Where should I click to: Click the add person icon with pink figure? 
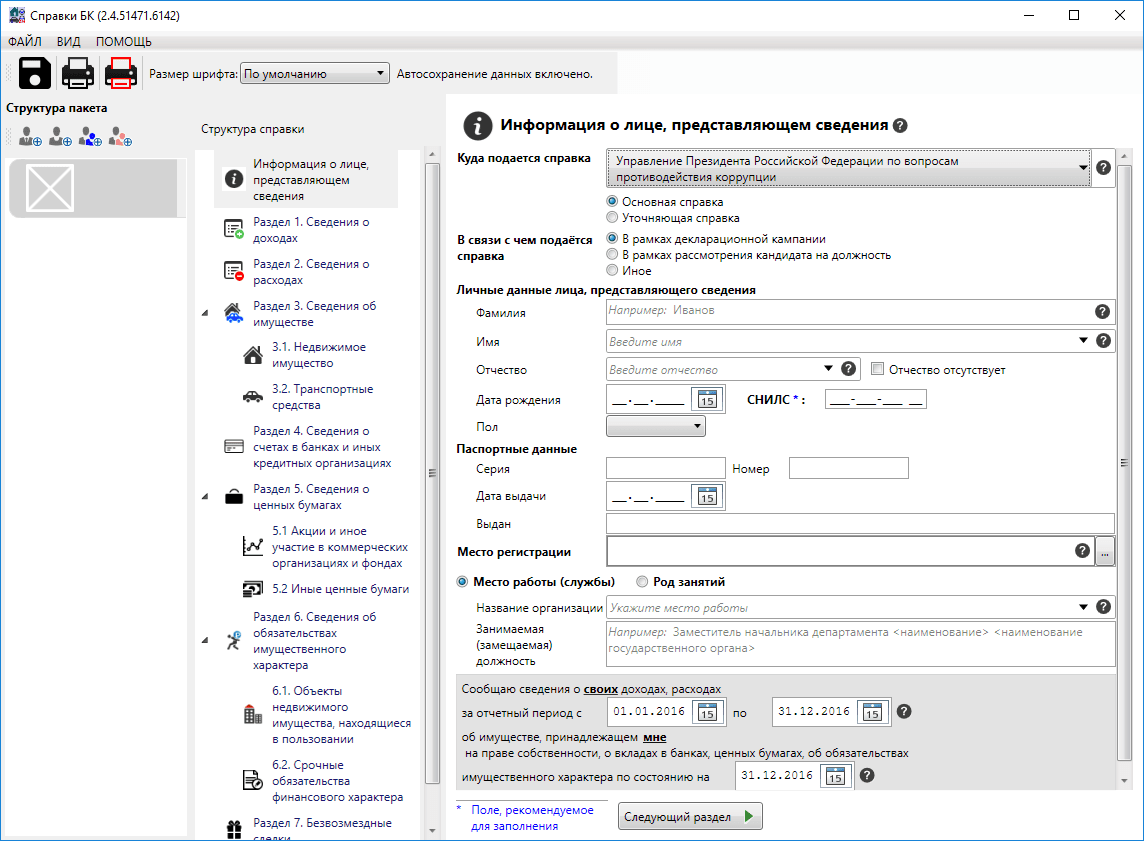121,137
